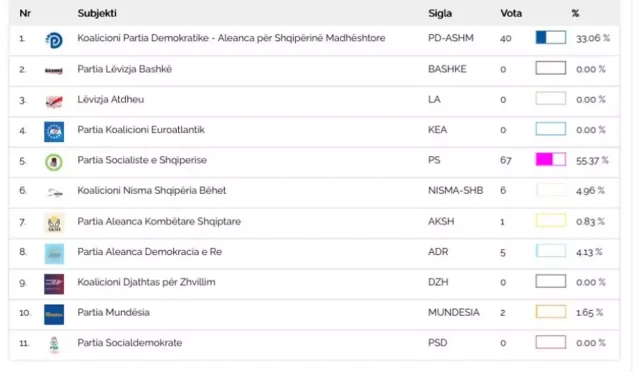Image resolution: width=640 pixels, height=372 pixels.
Task: Click Partia Mundësia party name
Action: pos(113,312)
